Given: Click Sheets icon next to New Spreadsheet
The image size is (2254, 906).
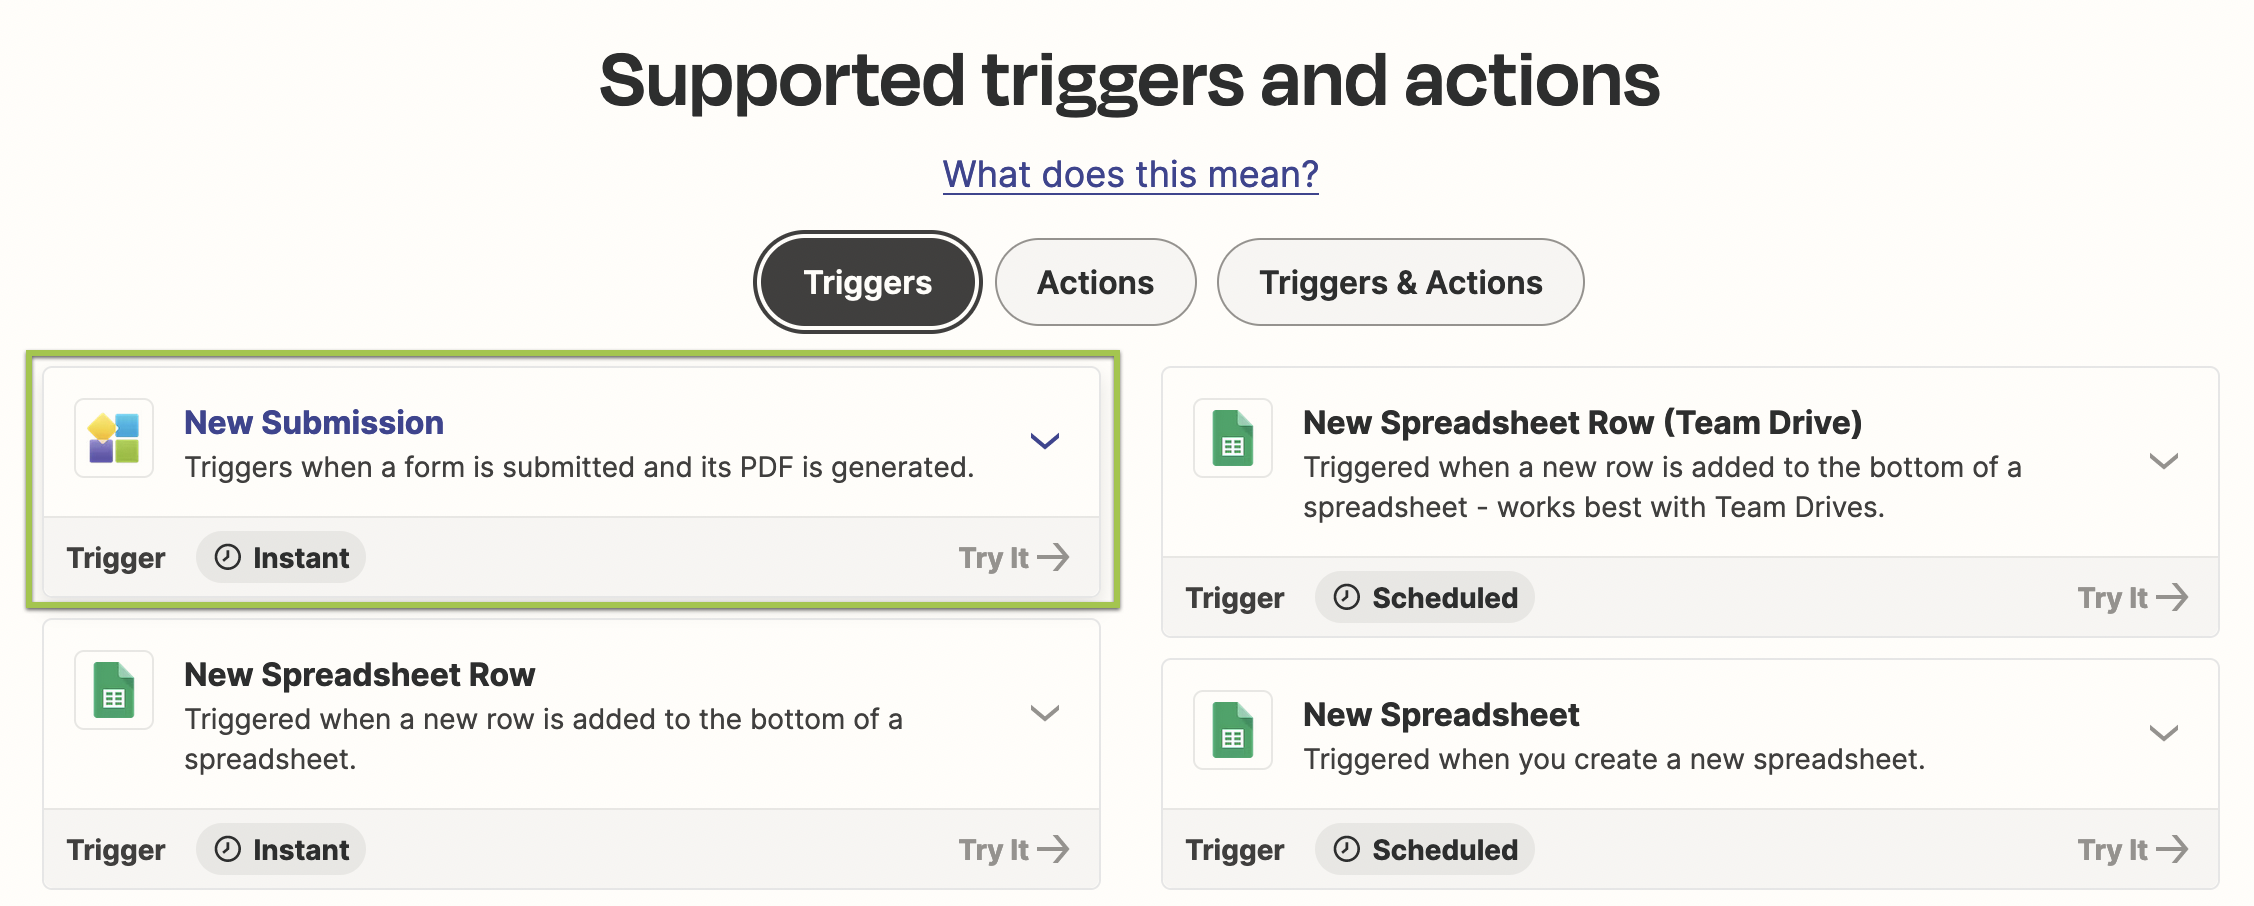Looking at the screenshot, I should 1233,731.
